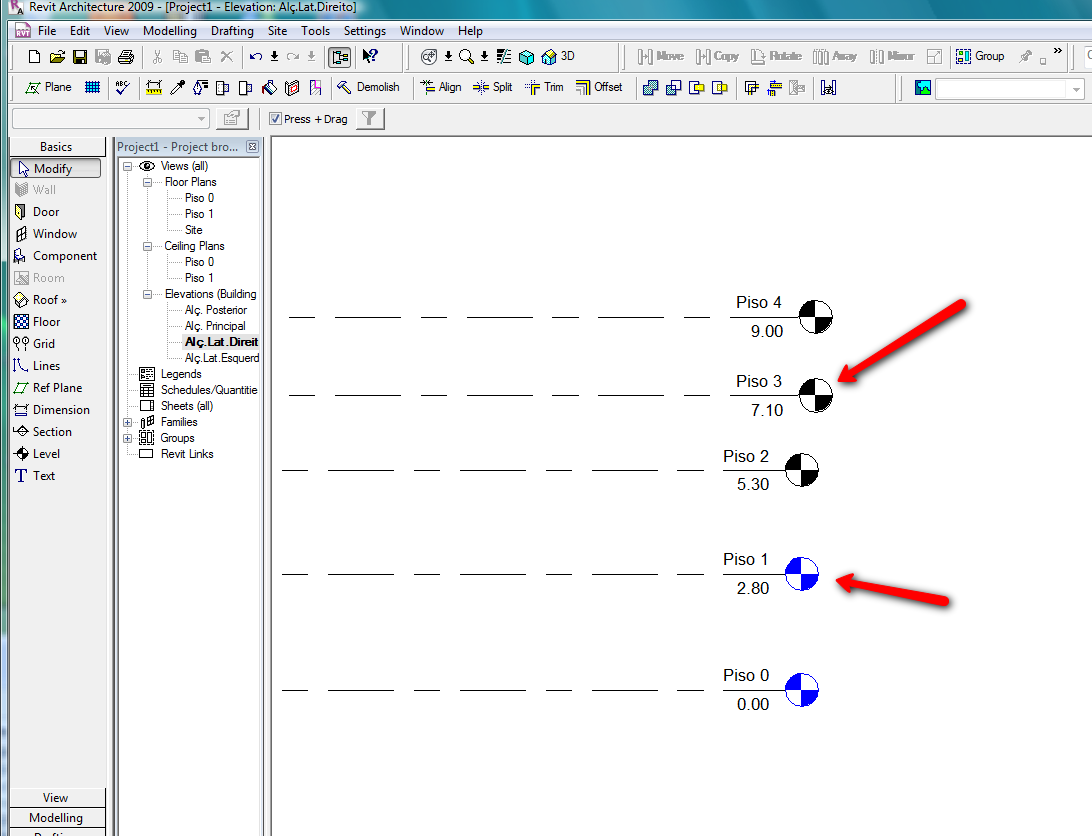
Task: Open the Drafting menu
Action: (232, 31)
